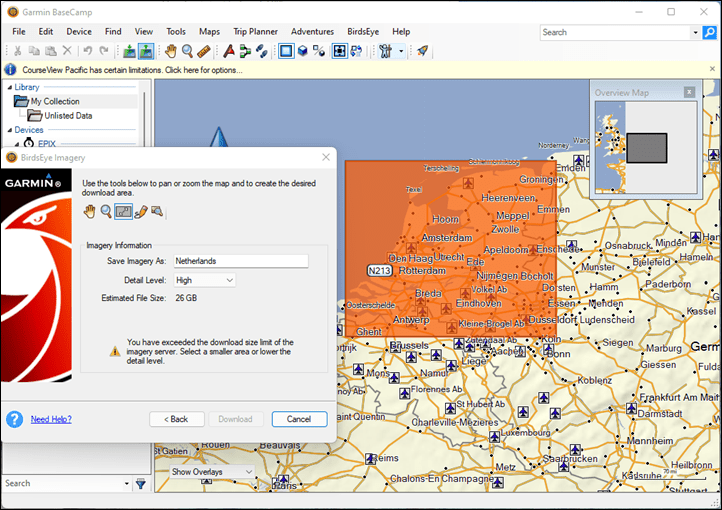Open the Show Overlays dropdown on map
This screenshot has width=722, height=510.
pyautogui.click(x=212, y=472)
